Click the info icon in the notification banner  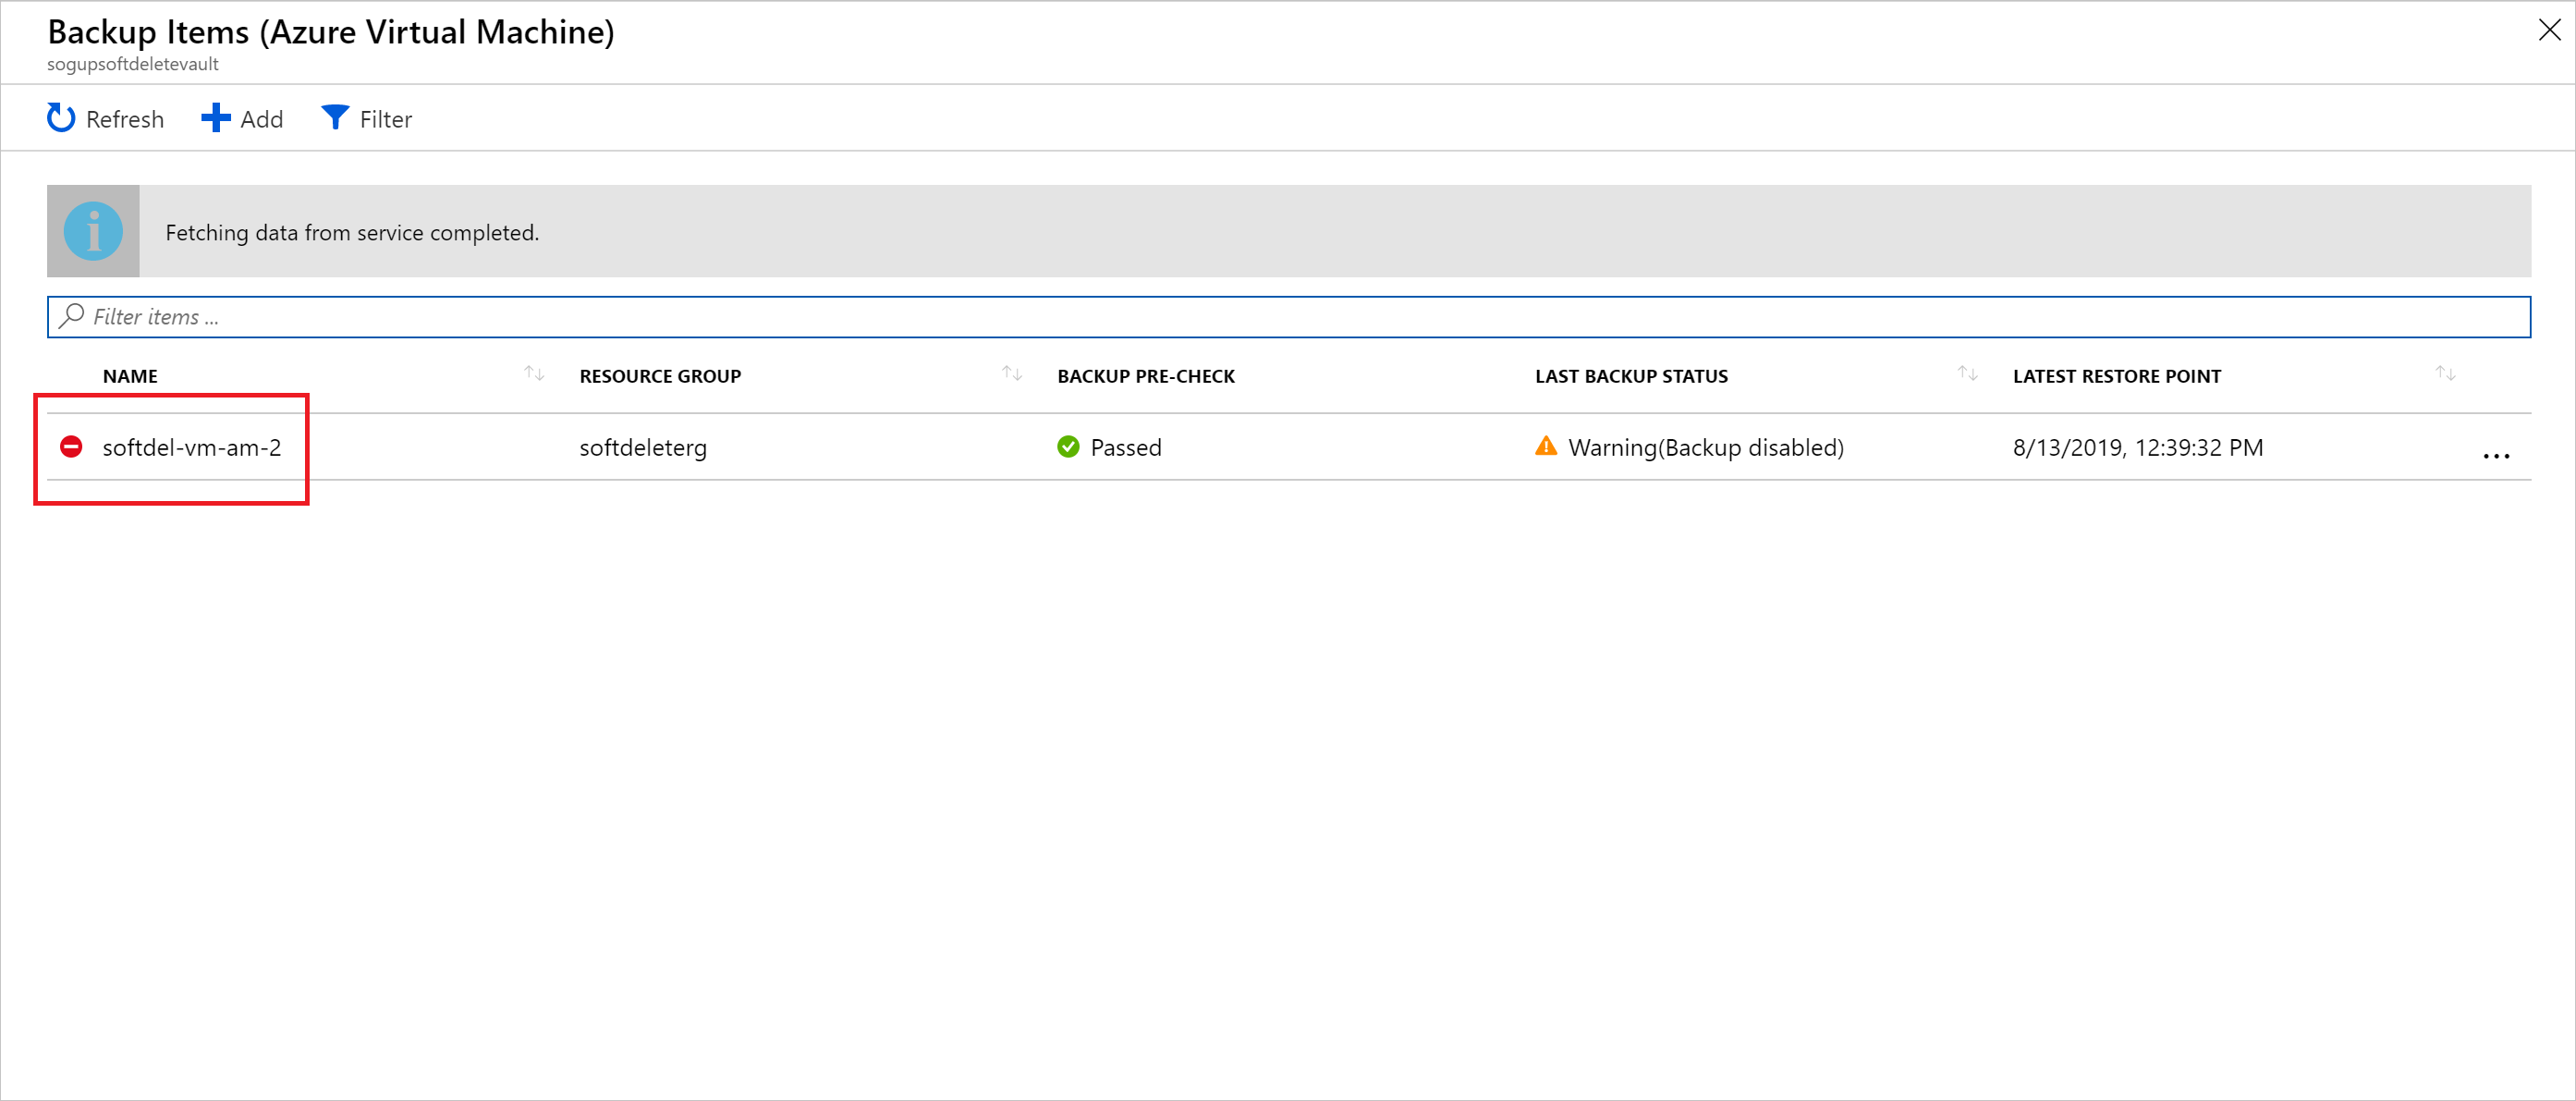(89, 230)
